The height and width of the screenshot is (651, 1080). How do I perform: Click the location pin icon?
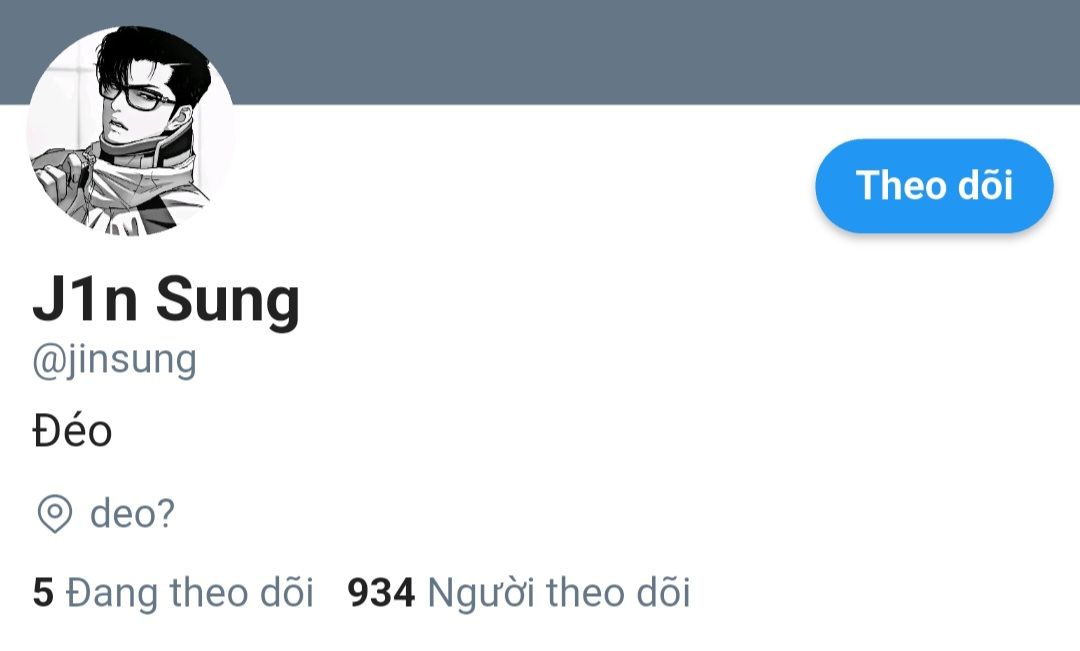pyautogui.click(x=54, y=514)
